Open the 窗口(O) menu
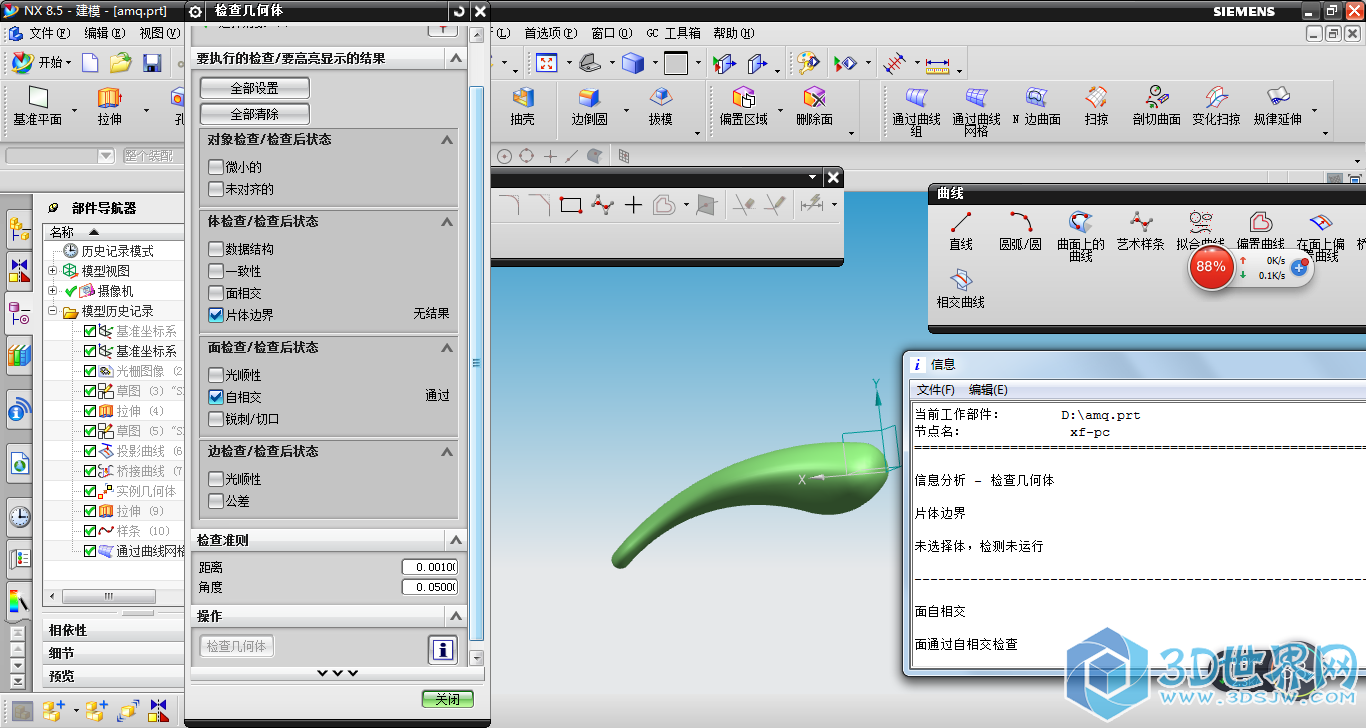This screenshot has width=1366, height=728. tap(611, 33)
